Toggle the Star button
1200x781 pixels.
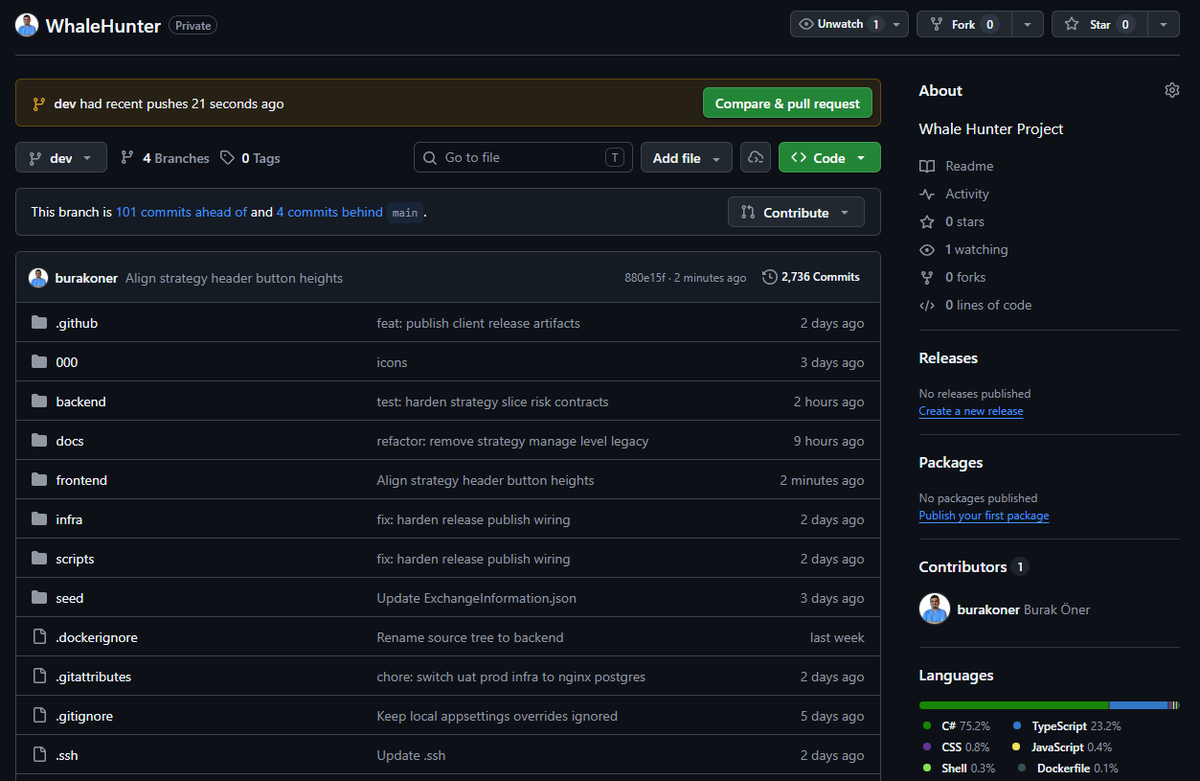[x=1099, y=24]
